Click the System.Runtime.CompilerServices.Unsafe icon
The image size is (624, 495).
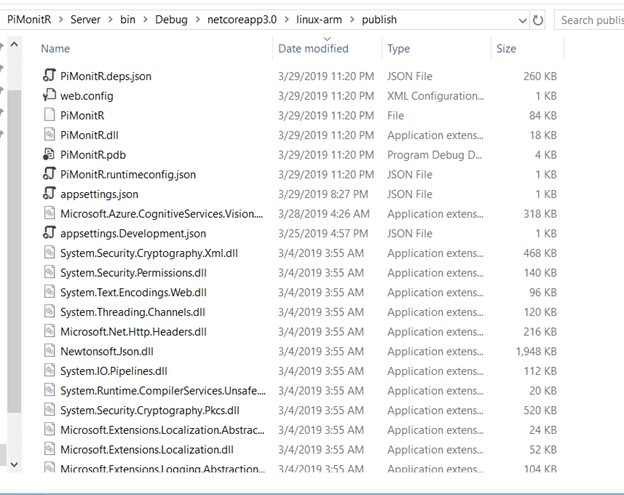pyautogui.click(x=49, y=390)
